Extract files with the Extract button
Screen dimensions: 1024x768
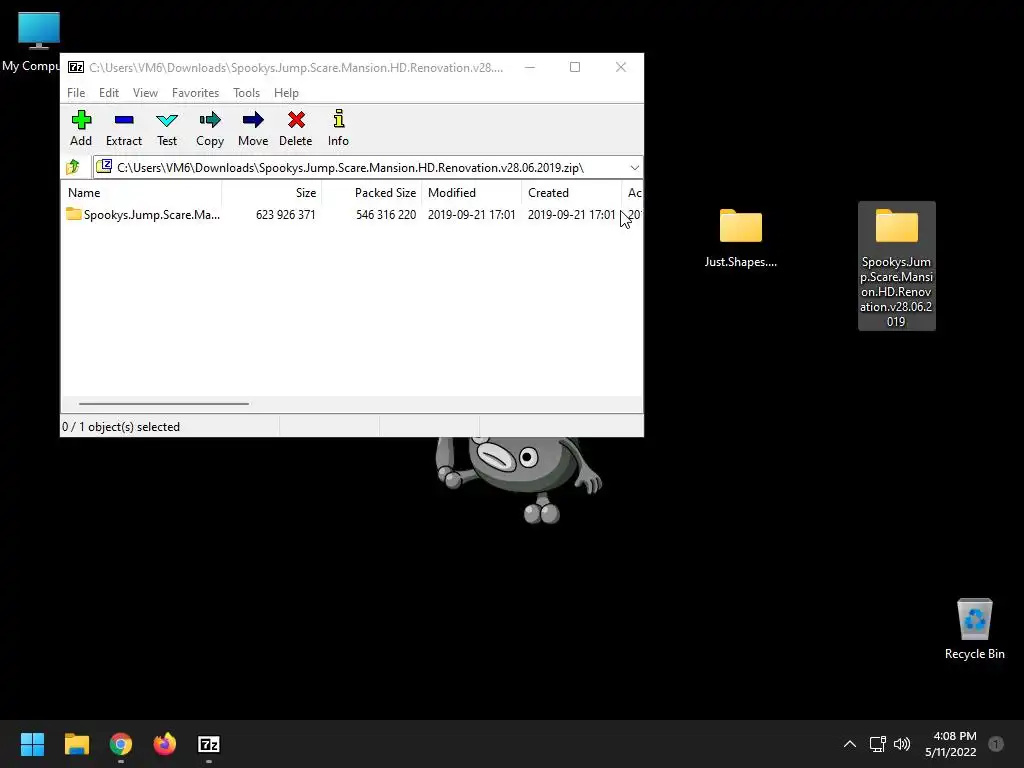(x=123, y=128)
